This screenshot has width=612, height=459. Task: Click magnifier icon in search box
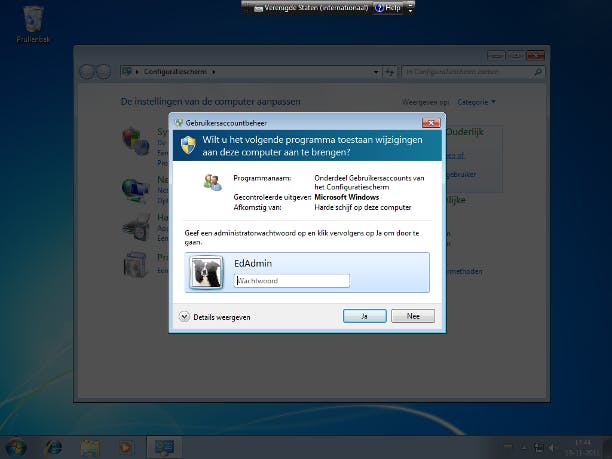(x=538, y=72)
